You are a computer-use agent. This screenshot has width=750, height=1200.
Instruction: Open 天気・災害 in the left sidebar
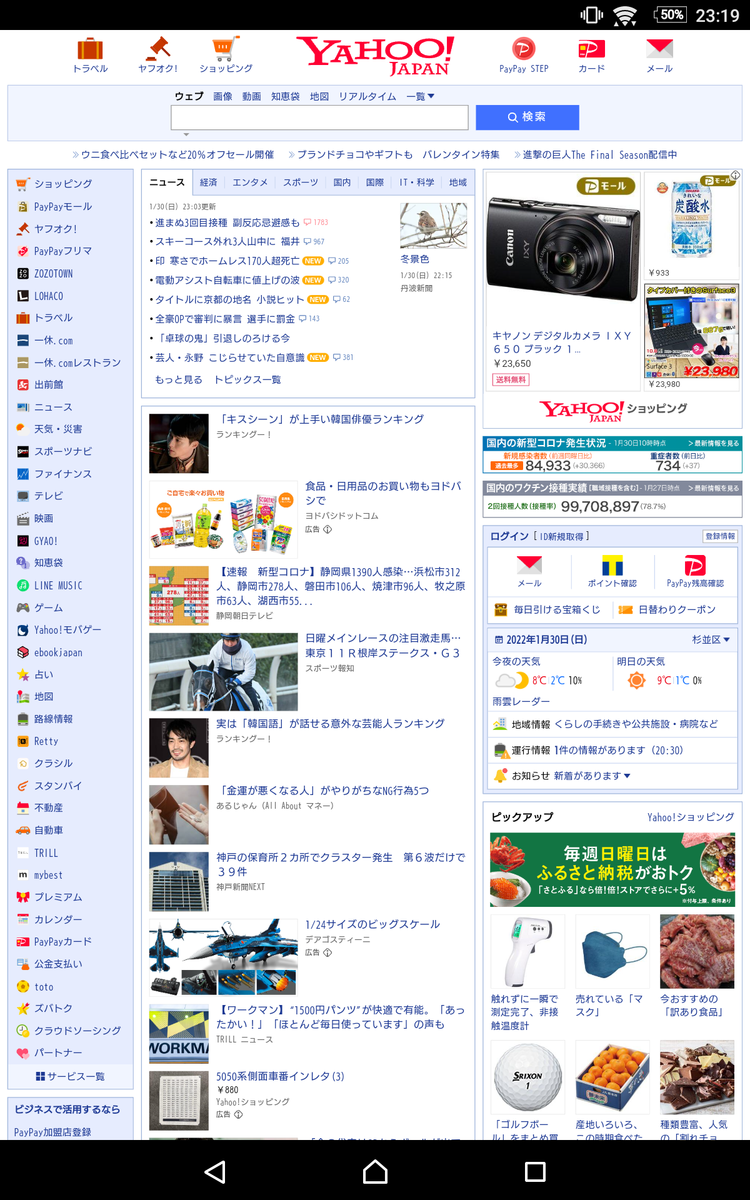(58, 429)
